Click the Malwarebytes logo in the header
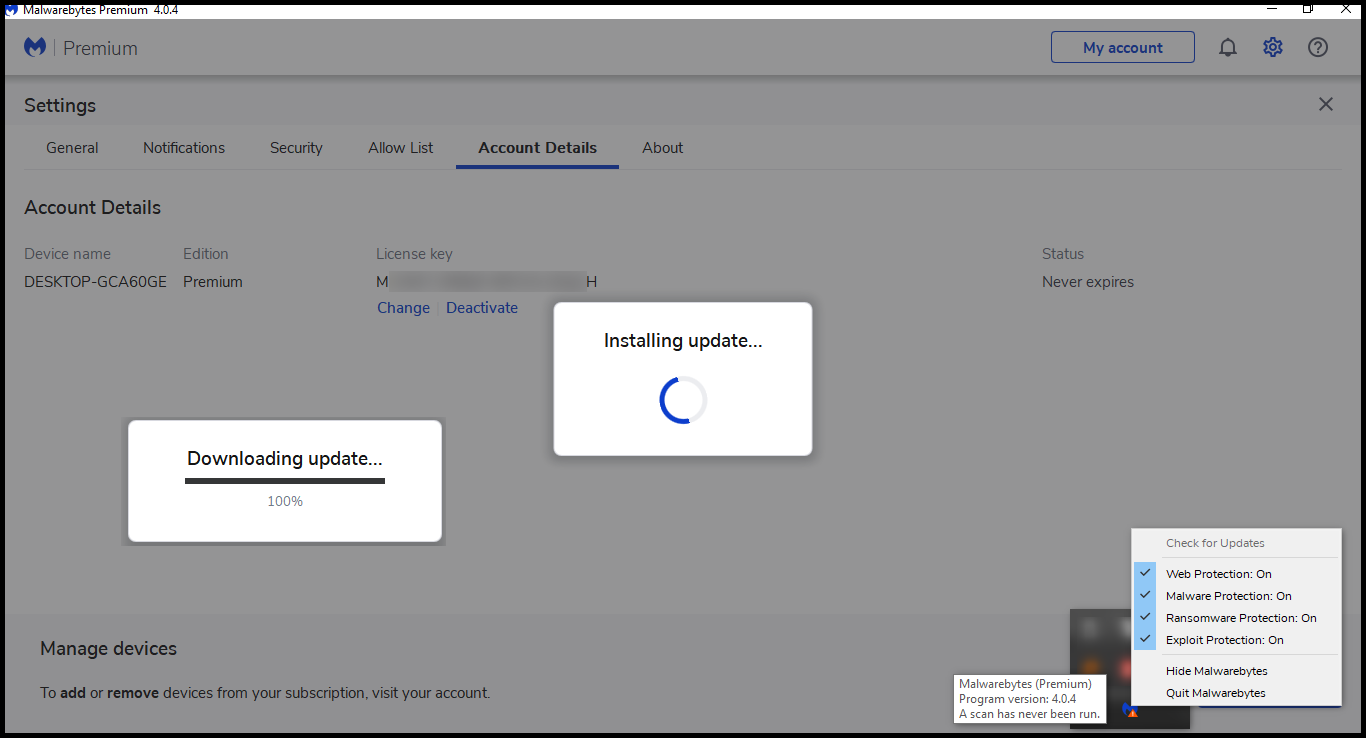Viewport: 1366px width, 738px height. pyautogui.click(x=35, y=47)
